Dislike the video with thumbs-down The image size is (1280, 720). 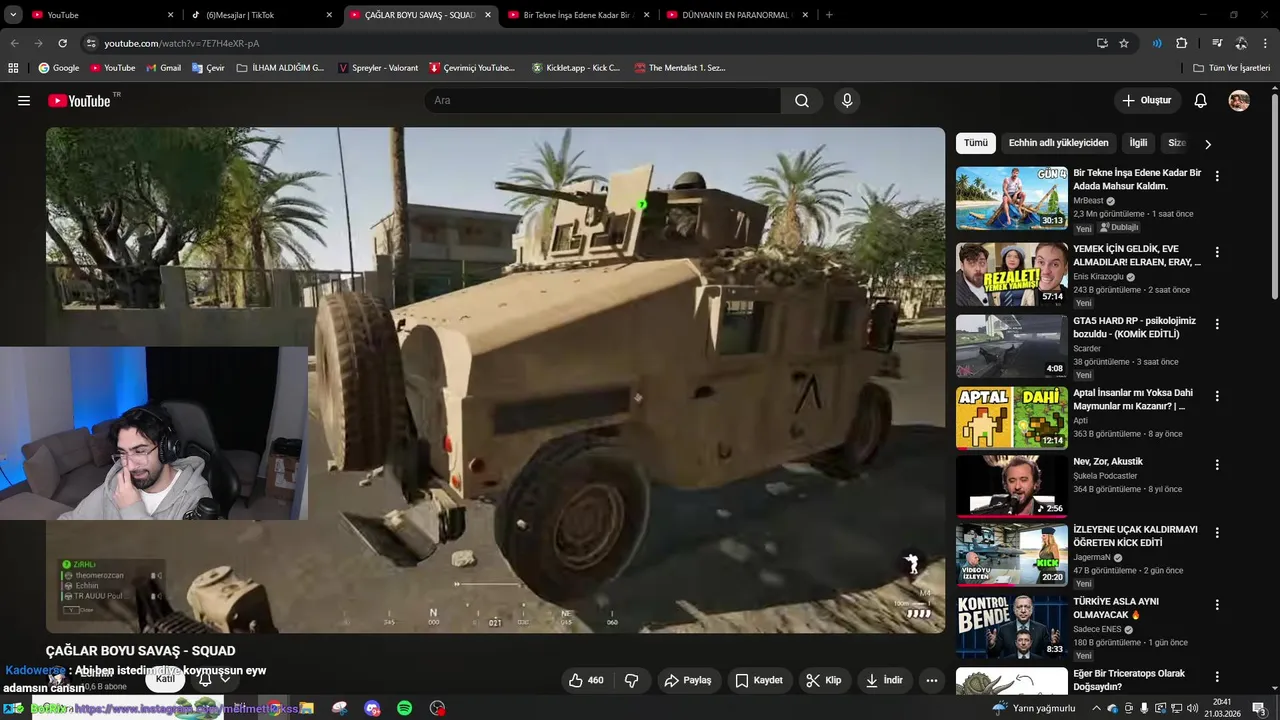coord(632,680)
